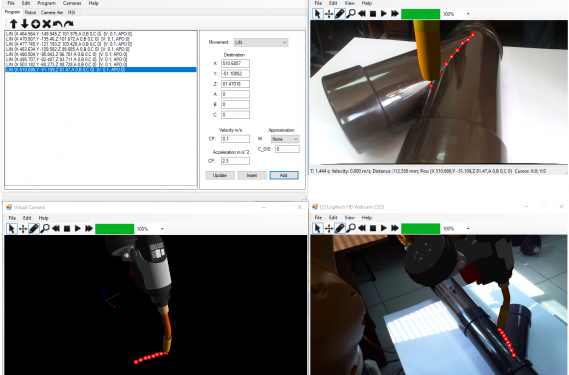Toggle pencil draw tool in top-right camera window
The image size is (569, 375).
tap(340, 14)
